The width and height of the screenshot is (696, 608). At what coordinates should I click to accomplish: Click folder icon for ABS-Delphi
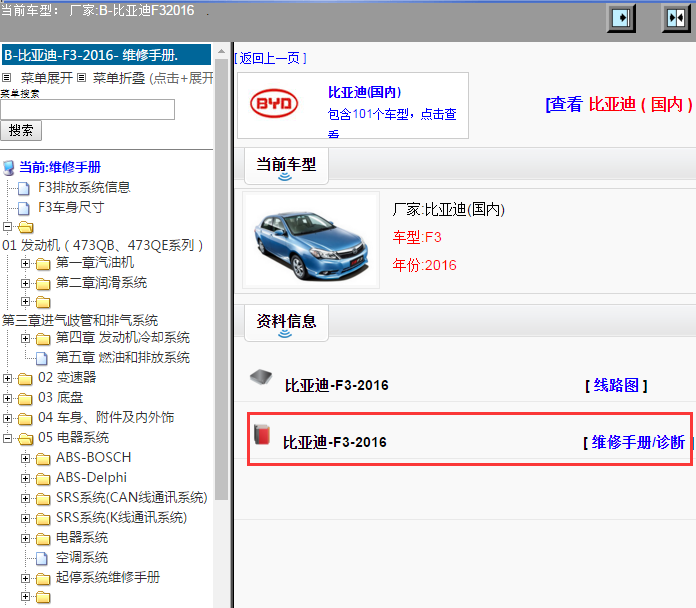click(43, 479)
